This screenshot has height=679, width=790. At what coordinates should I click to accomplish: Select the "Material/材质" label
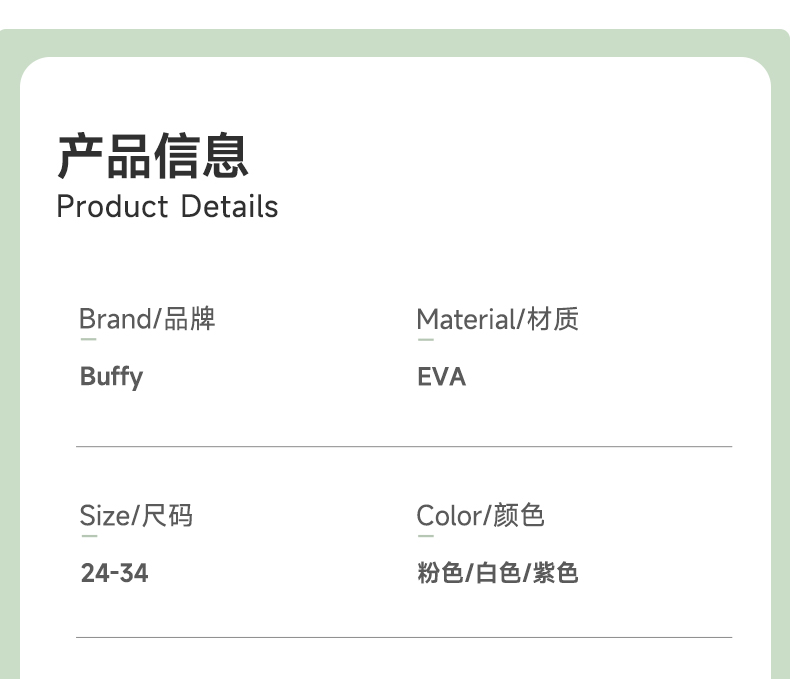pyautogui.click(x=497, y=319)
